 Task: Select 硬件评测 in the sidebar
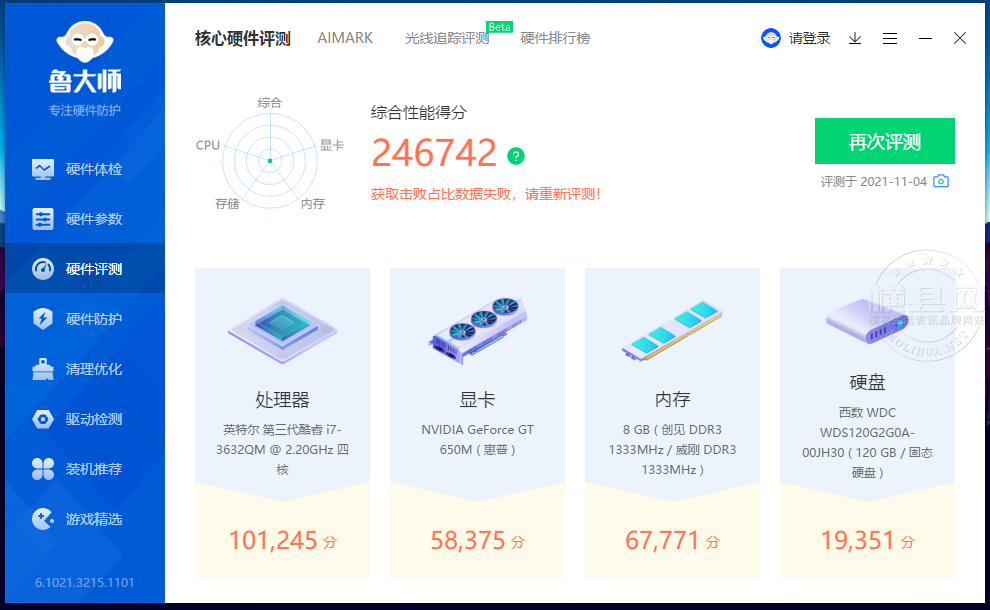(85, 269)
